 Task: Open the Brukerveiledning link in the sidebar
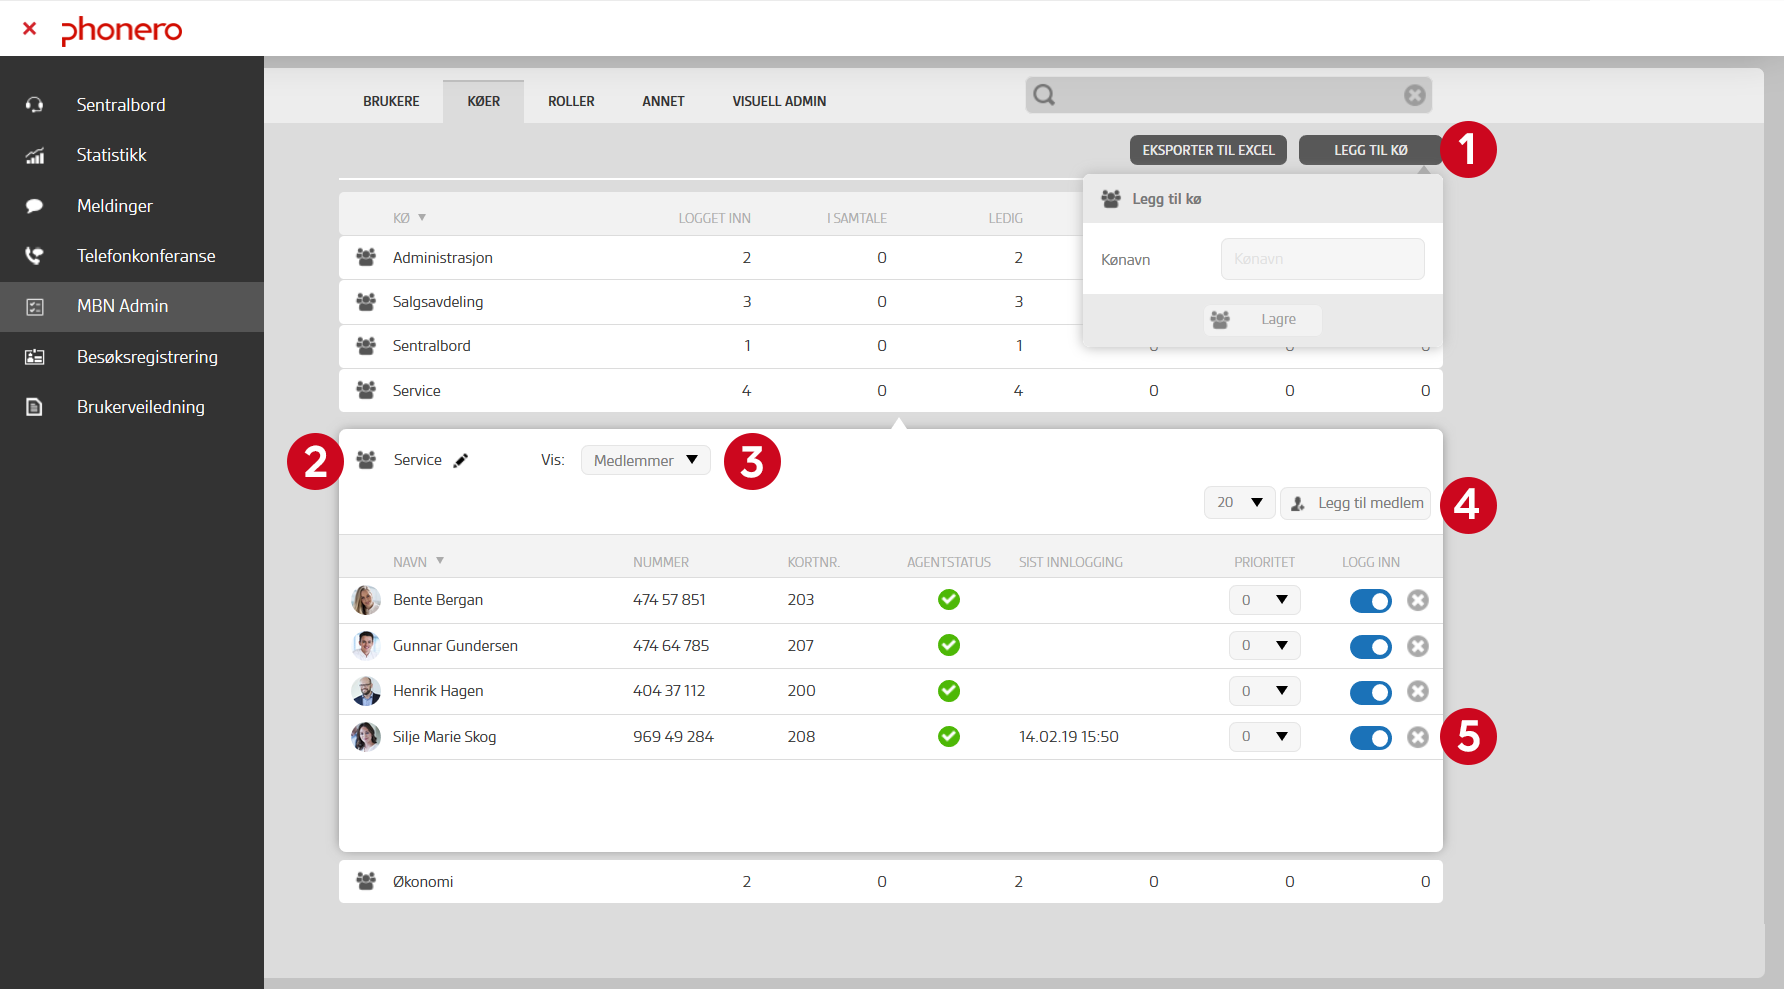point(132,407)
